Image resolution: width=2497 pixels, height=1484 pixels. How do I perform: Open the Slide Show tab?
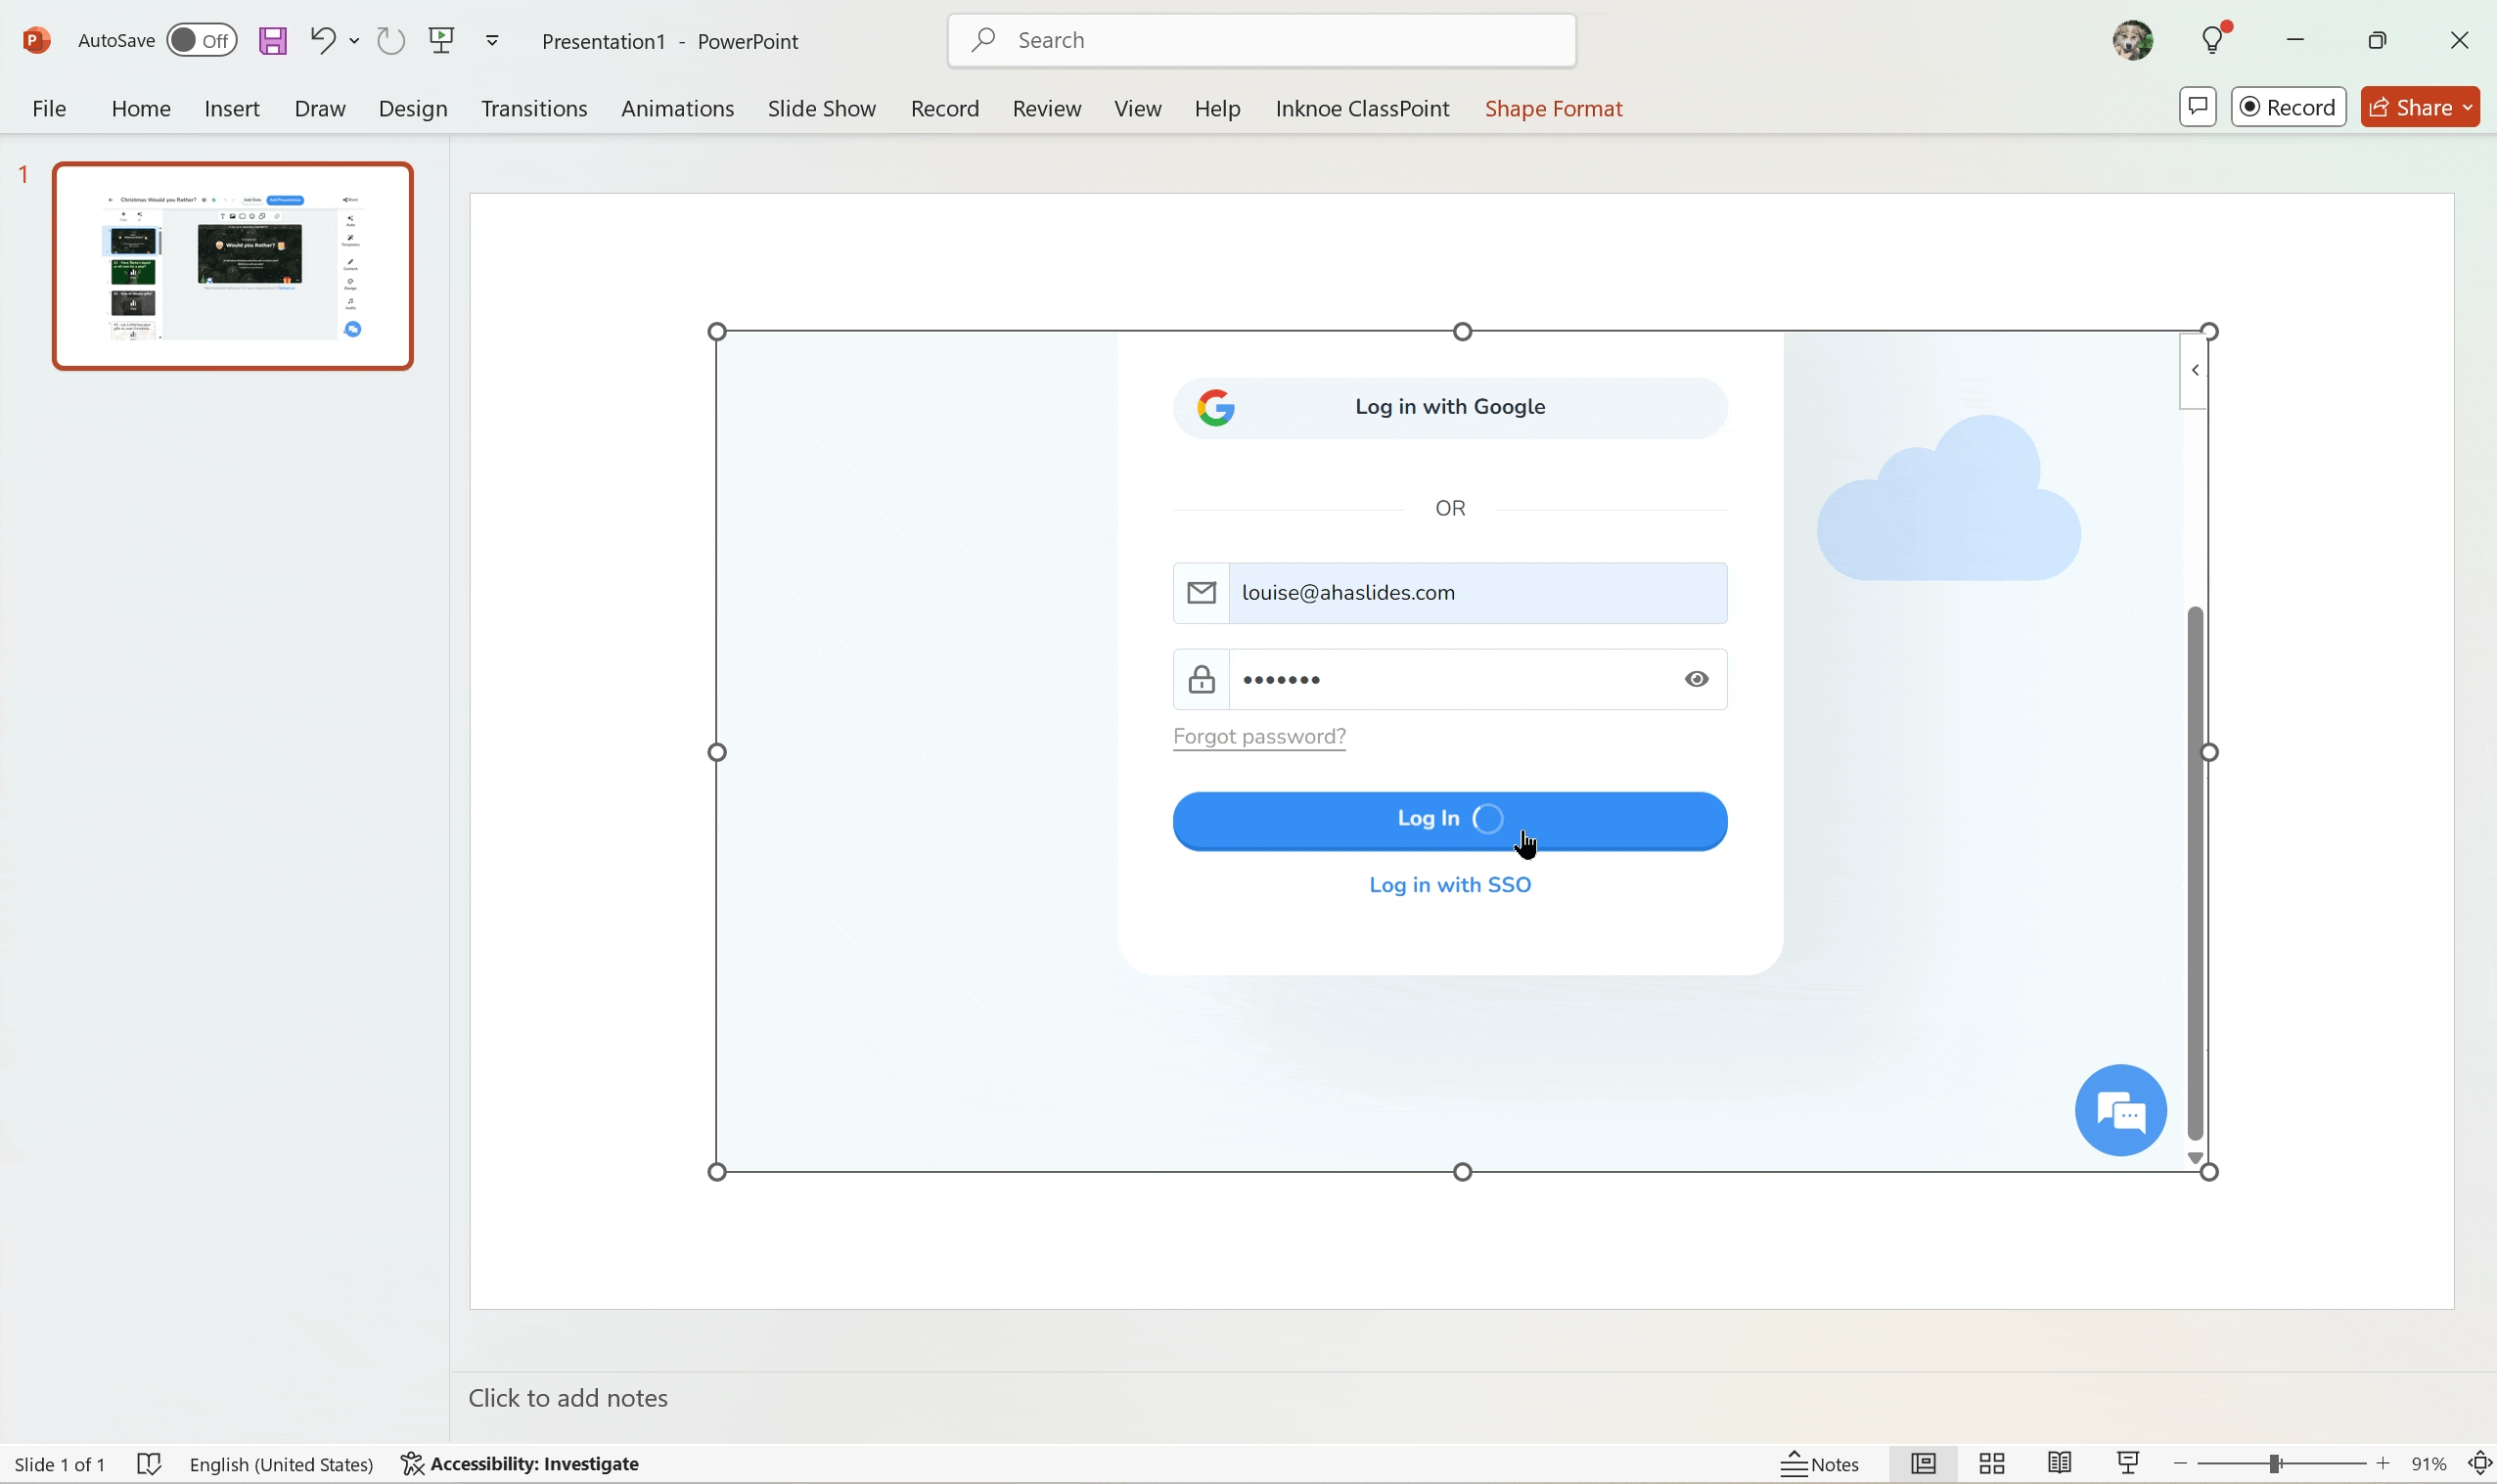click(x=822, y=108)
